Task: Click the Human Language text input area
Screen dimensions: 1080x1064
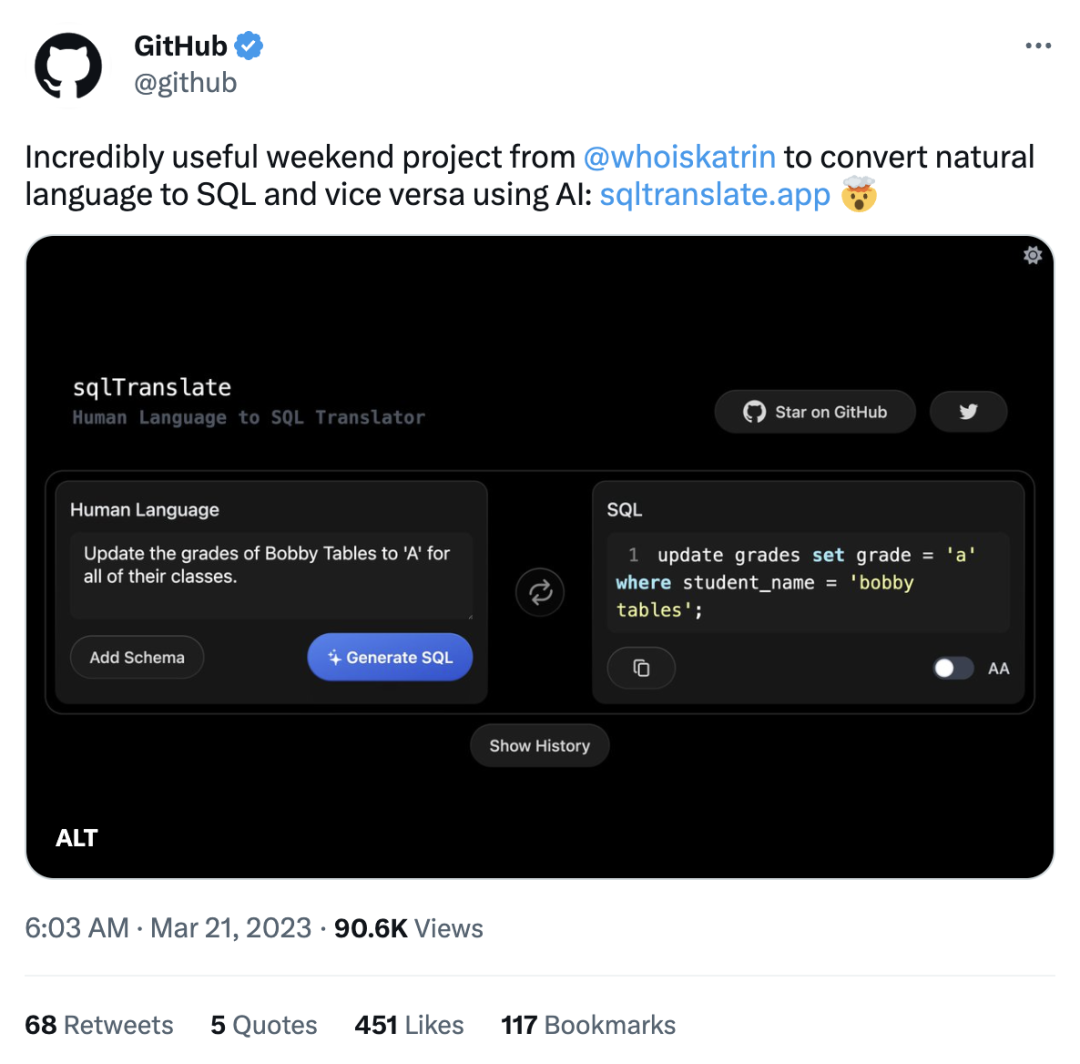Action: (271, 575)
